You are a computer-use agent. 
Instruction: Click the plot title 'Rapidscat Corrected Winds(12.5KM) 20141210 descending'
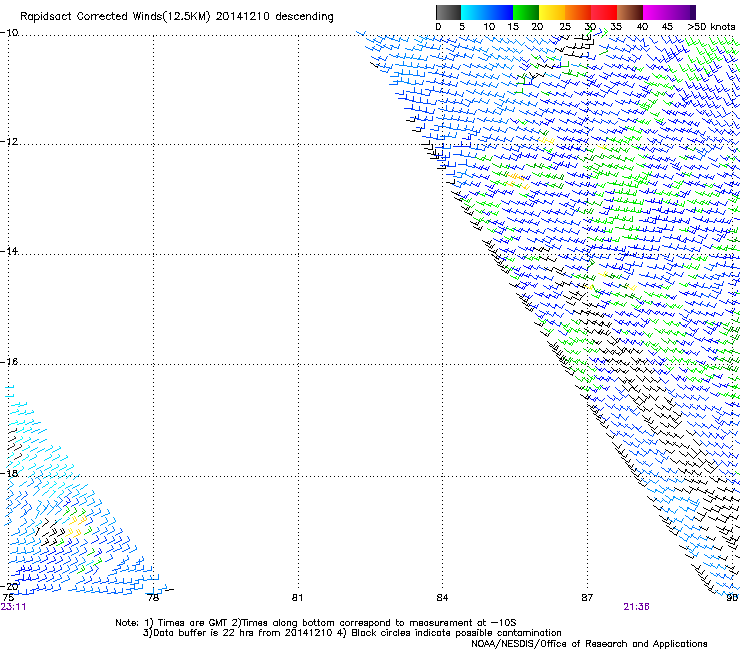[x=177, y=17]
